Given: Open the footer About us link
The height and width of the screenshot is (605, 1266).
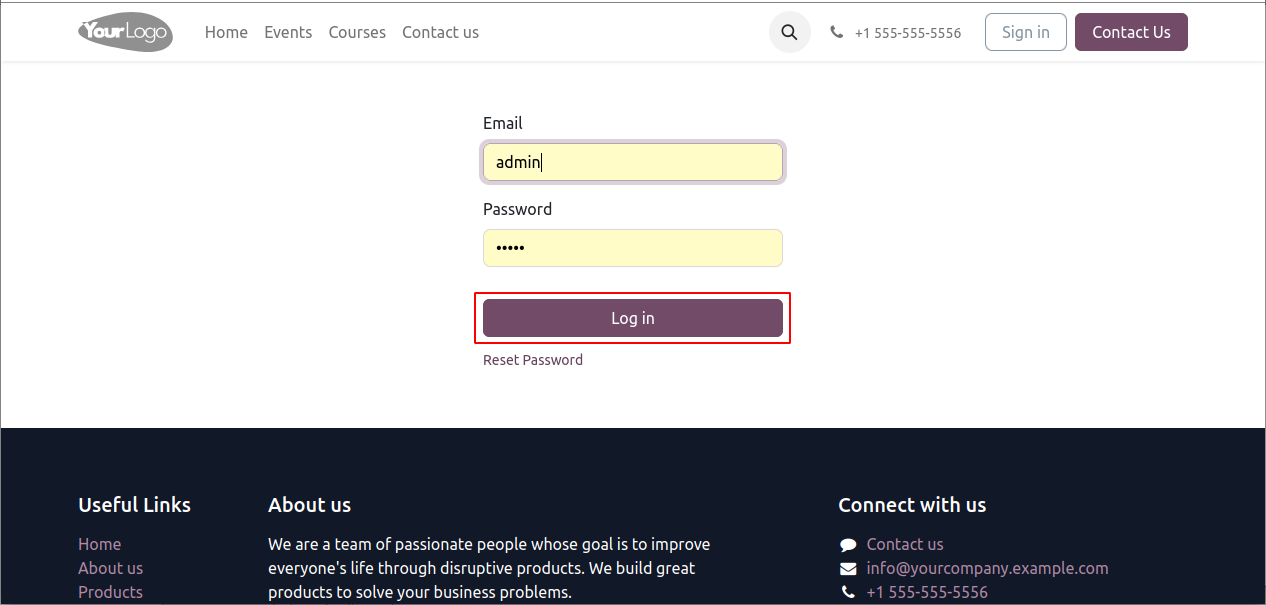Looking at the screenshot, I should [x=111, y=568].
